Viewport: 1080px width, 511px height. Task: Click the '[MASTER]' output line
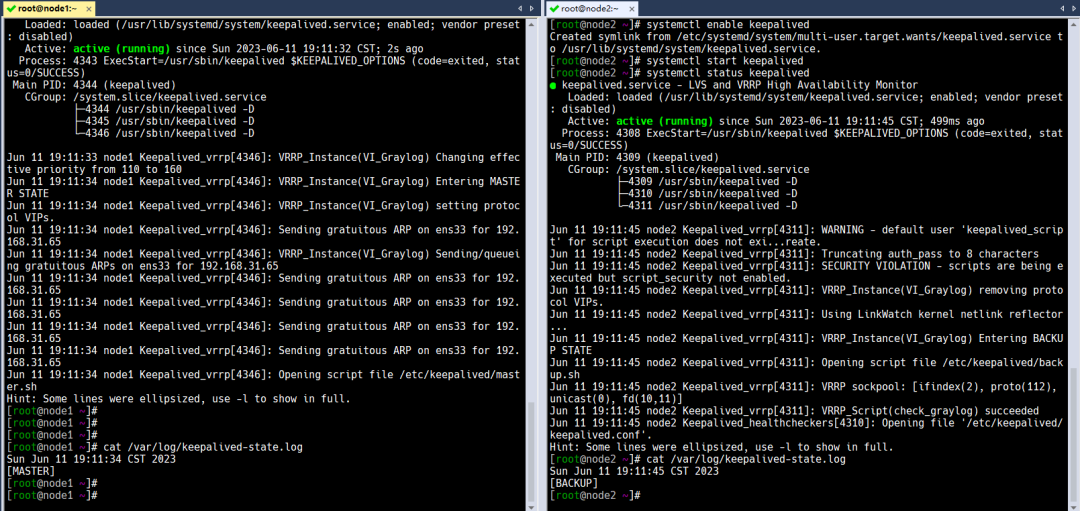pyautogui.click(x=30, y=471)
